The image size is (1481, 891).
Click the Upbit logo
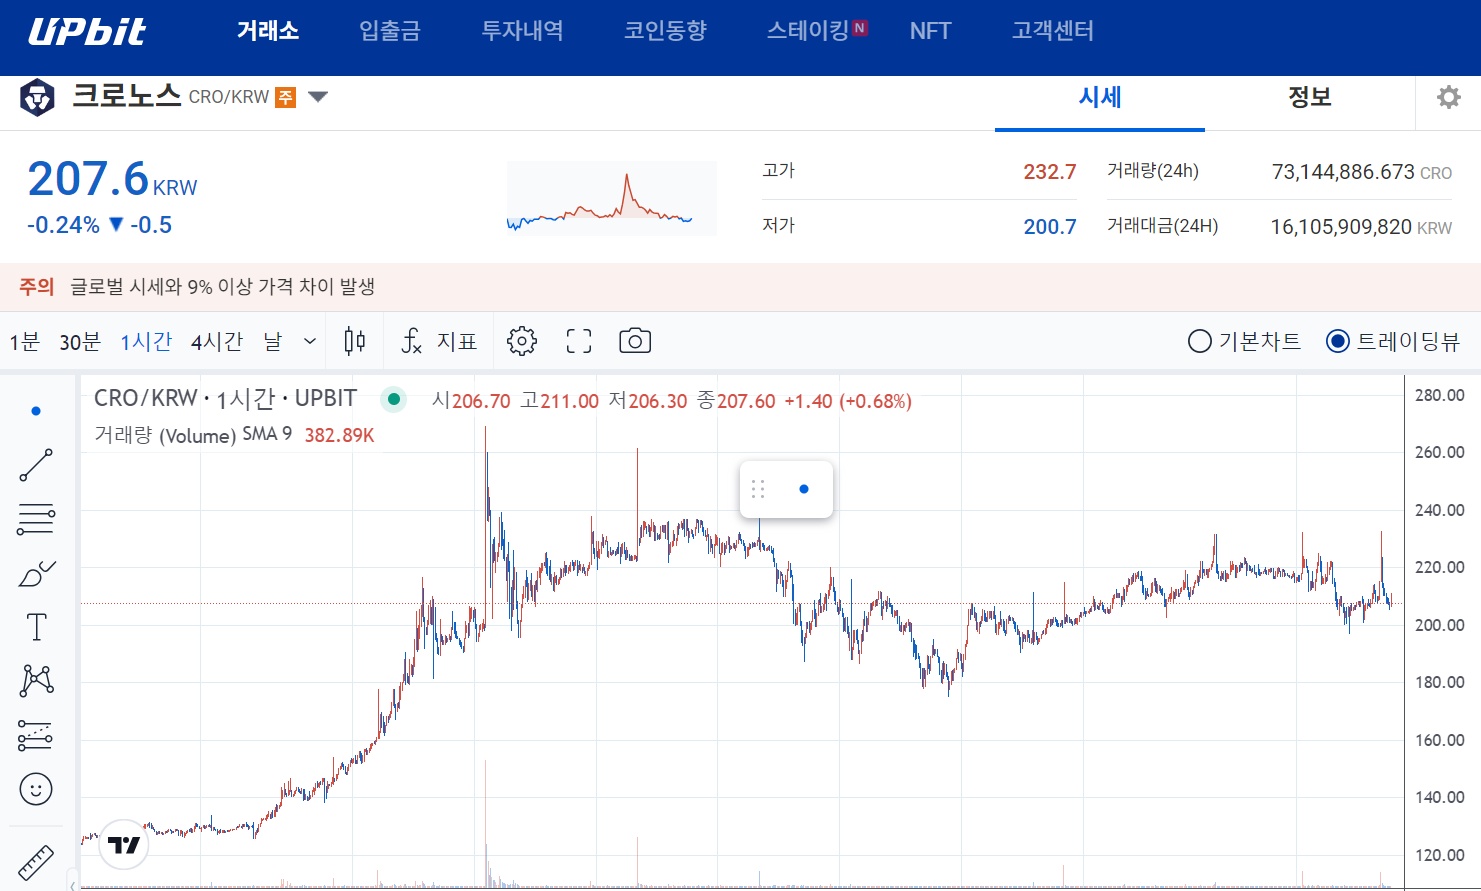[87, 32]
